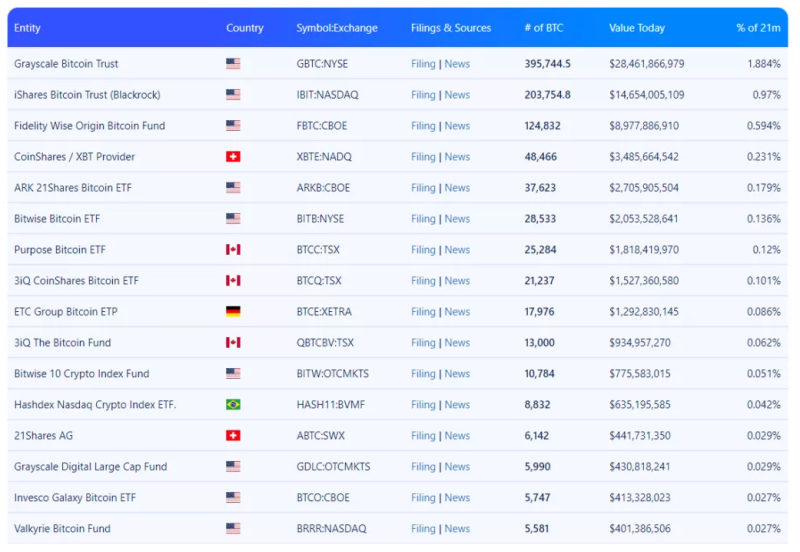Click the German flag for ETC Group Bitcoin ETP
The height and width of the screenshot is (552, 800).
tap(233, 312)
